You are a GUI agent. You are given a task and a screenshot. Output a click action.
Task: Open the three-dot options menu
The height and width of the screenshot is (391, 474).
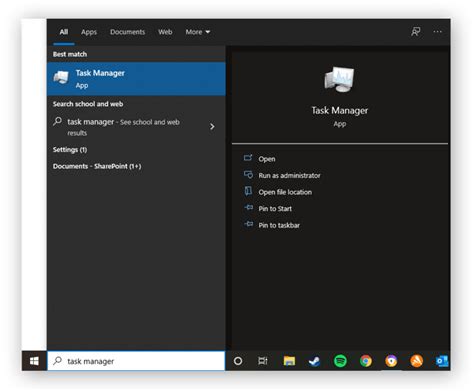coord(437,32)
